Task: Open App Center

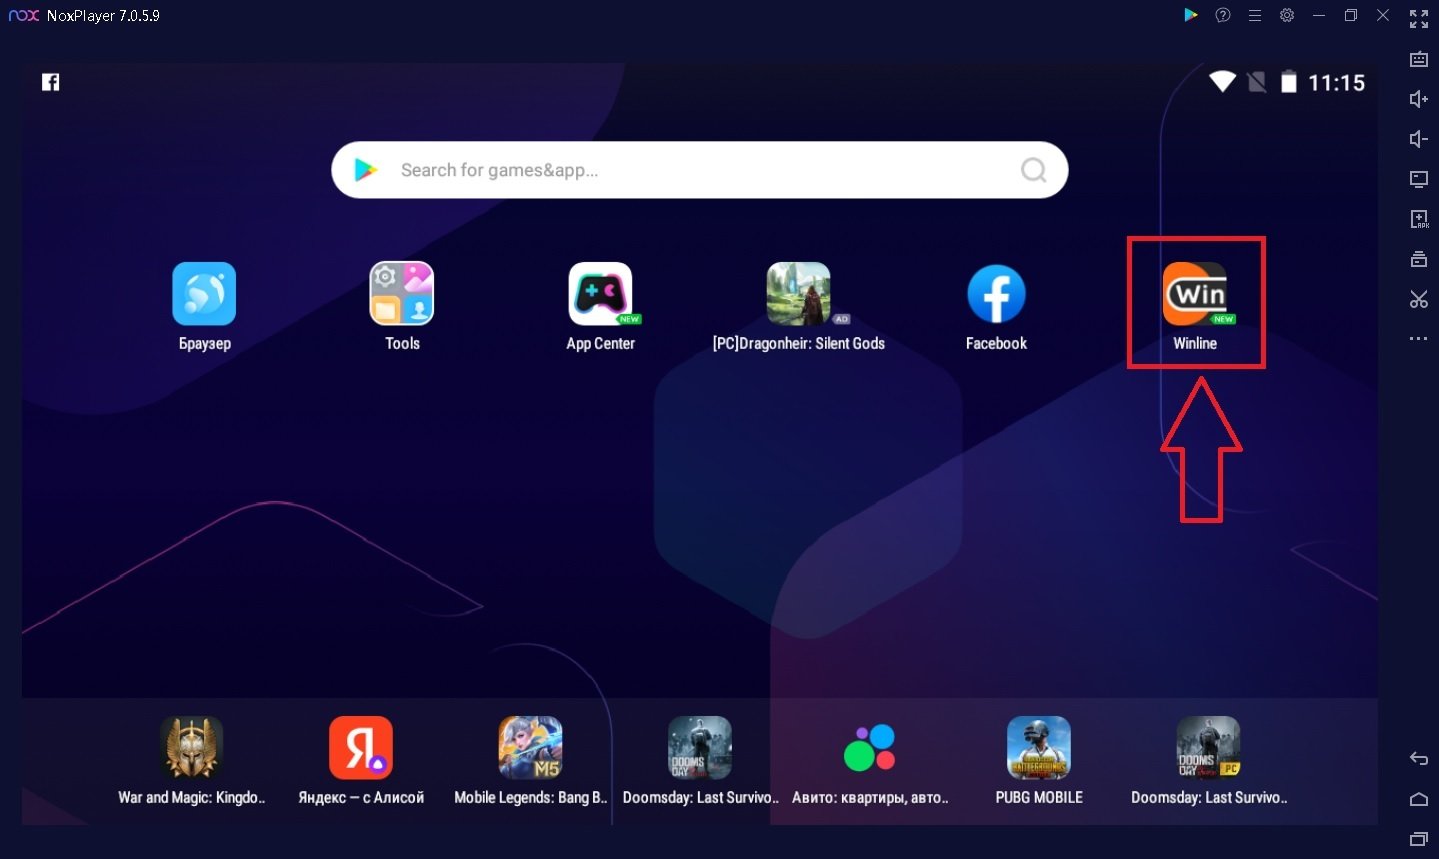Action: point(600,295)
